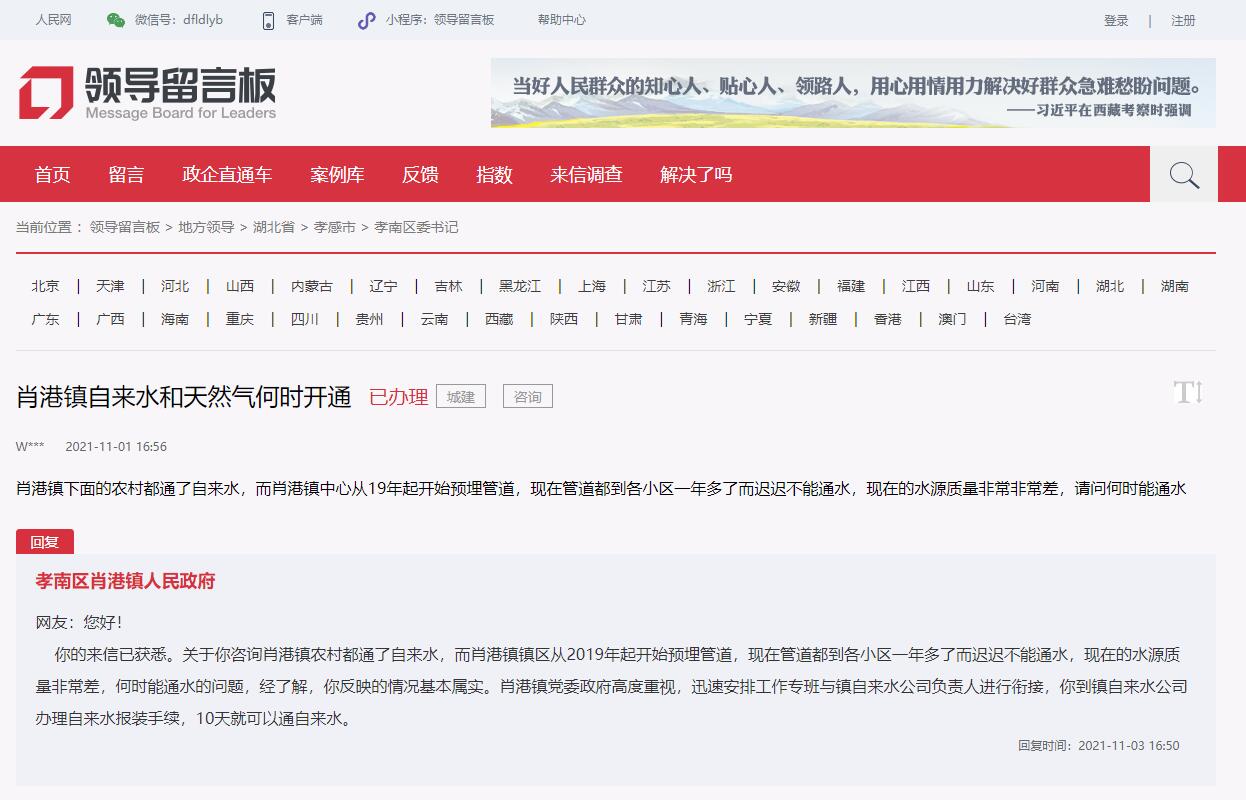Go to 案例库 in the navigation bar
1246x800 pixels.
point(337,175)
